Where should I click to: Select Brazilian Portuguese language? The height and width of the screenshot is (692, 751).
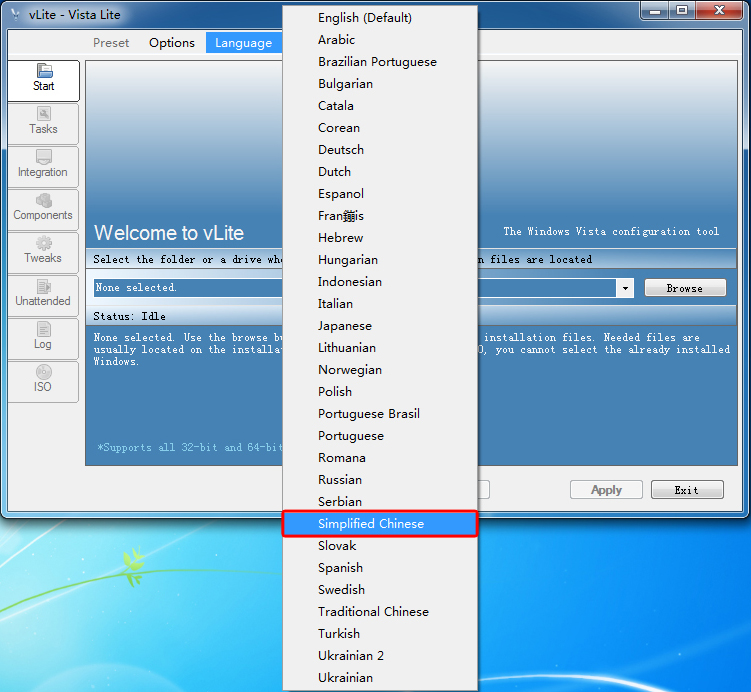(380, 62)
